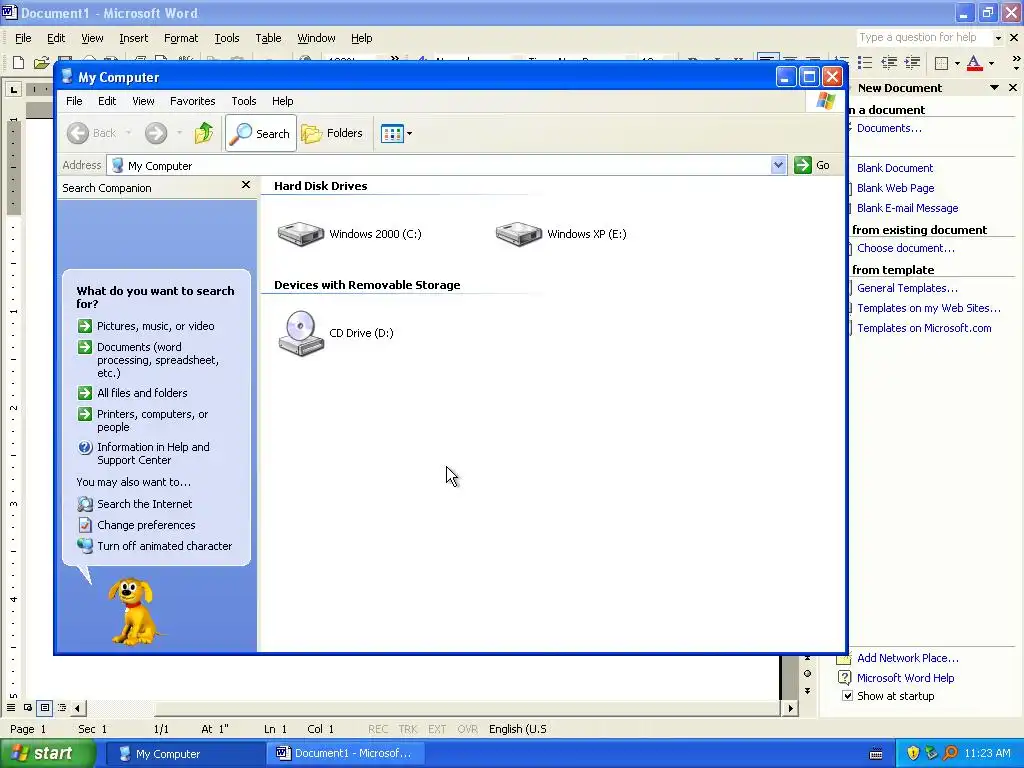Open the New Document task pane dropdown

pos(994,88)
